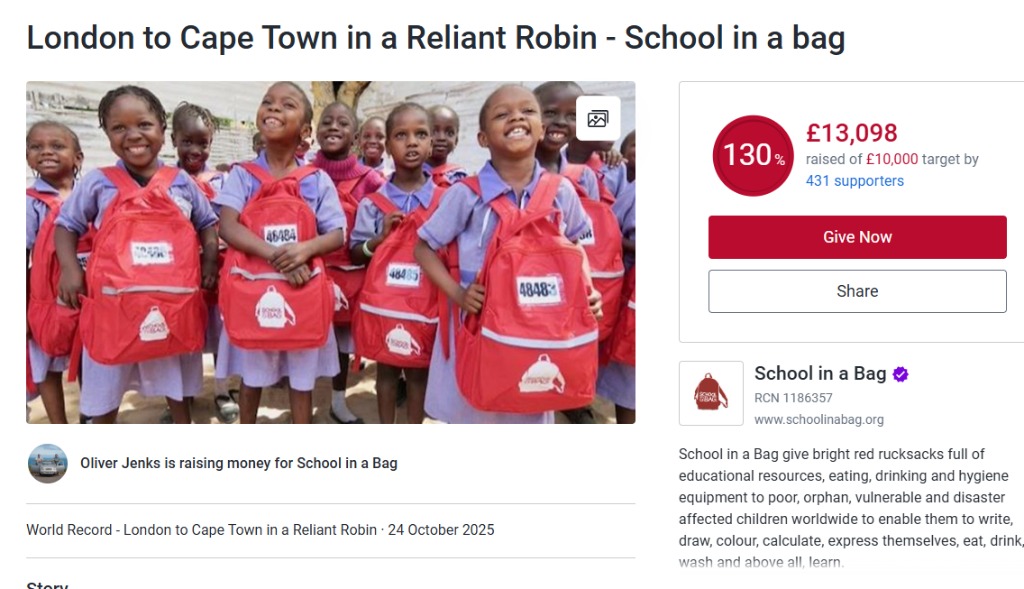Visit www.schoolinabag.org website link
Viewport: 1024px width, 589px height.
click(818, 420)
